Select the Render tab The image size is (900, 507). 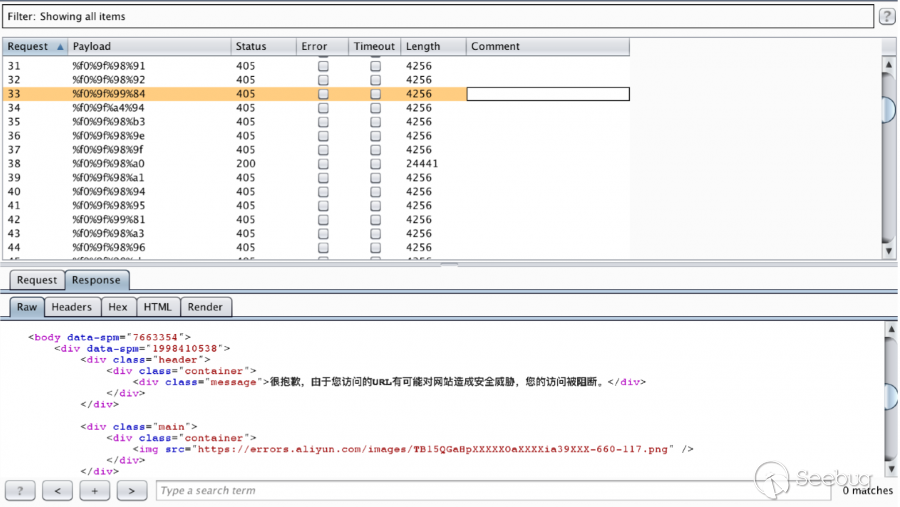tap(205, 307)
